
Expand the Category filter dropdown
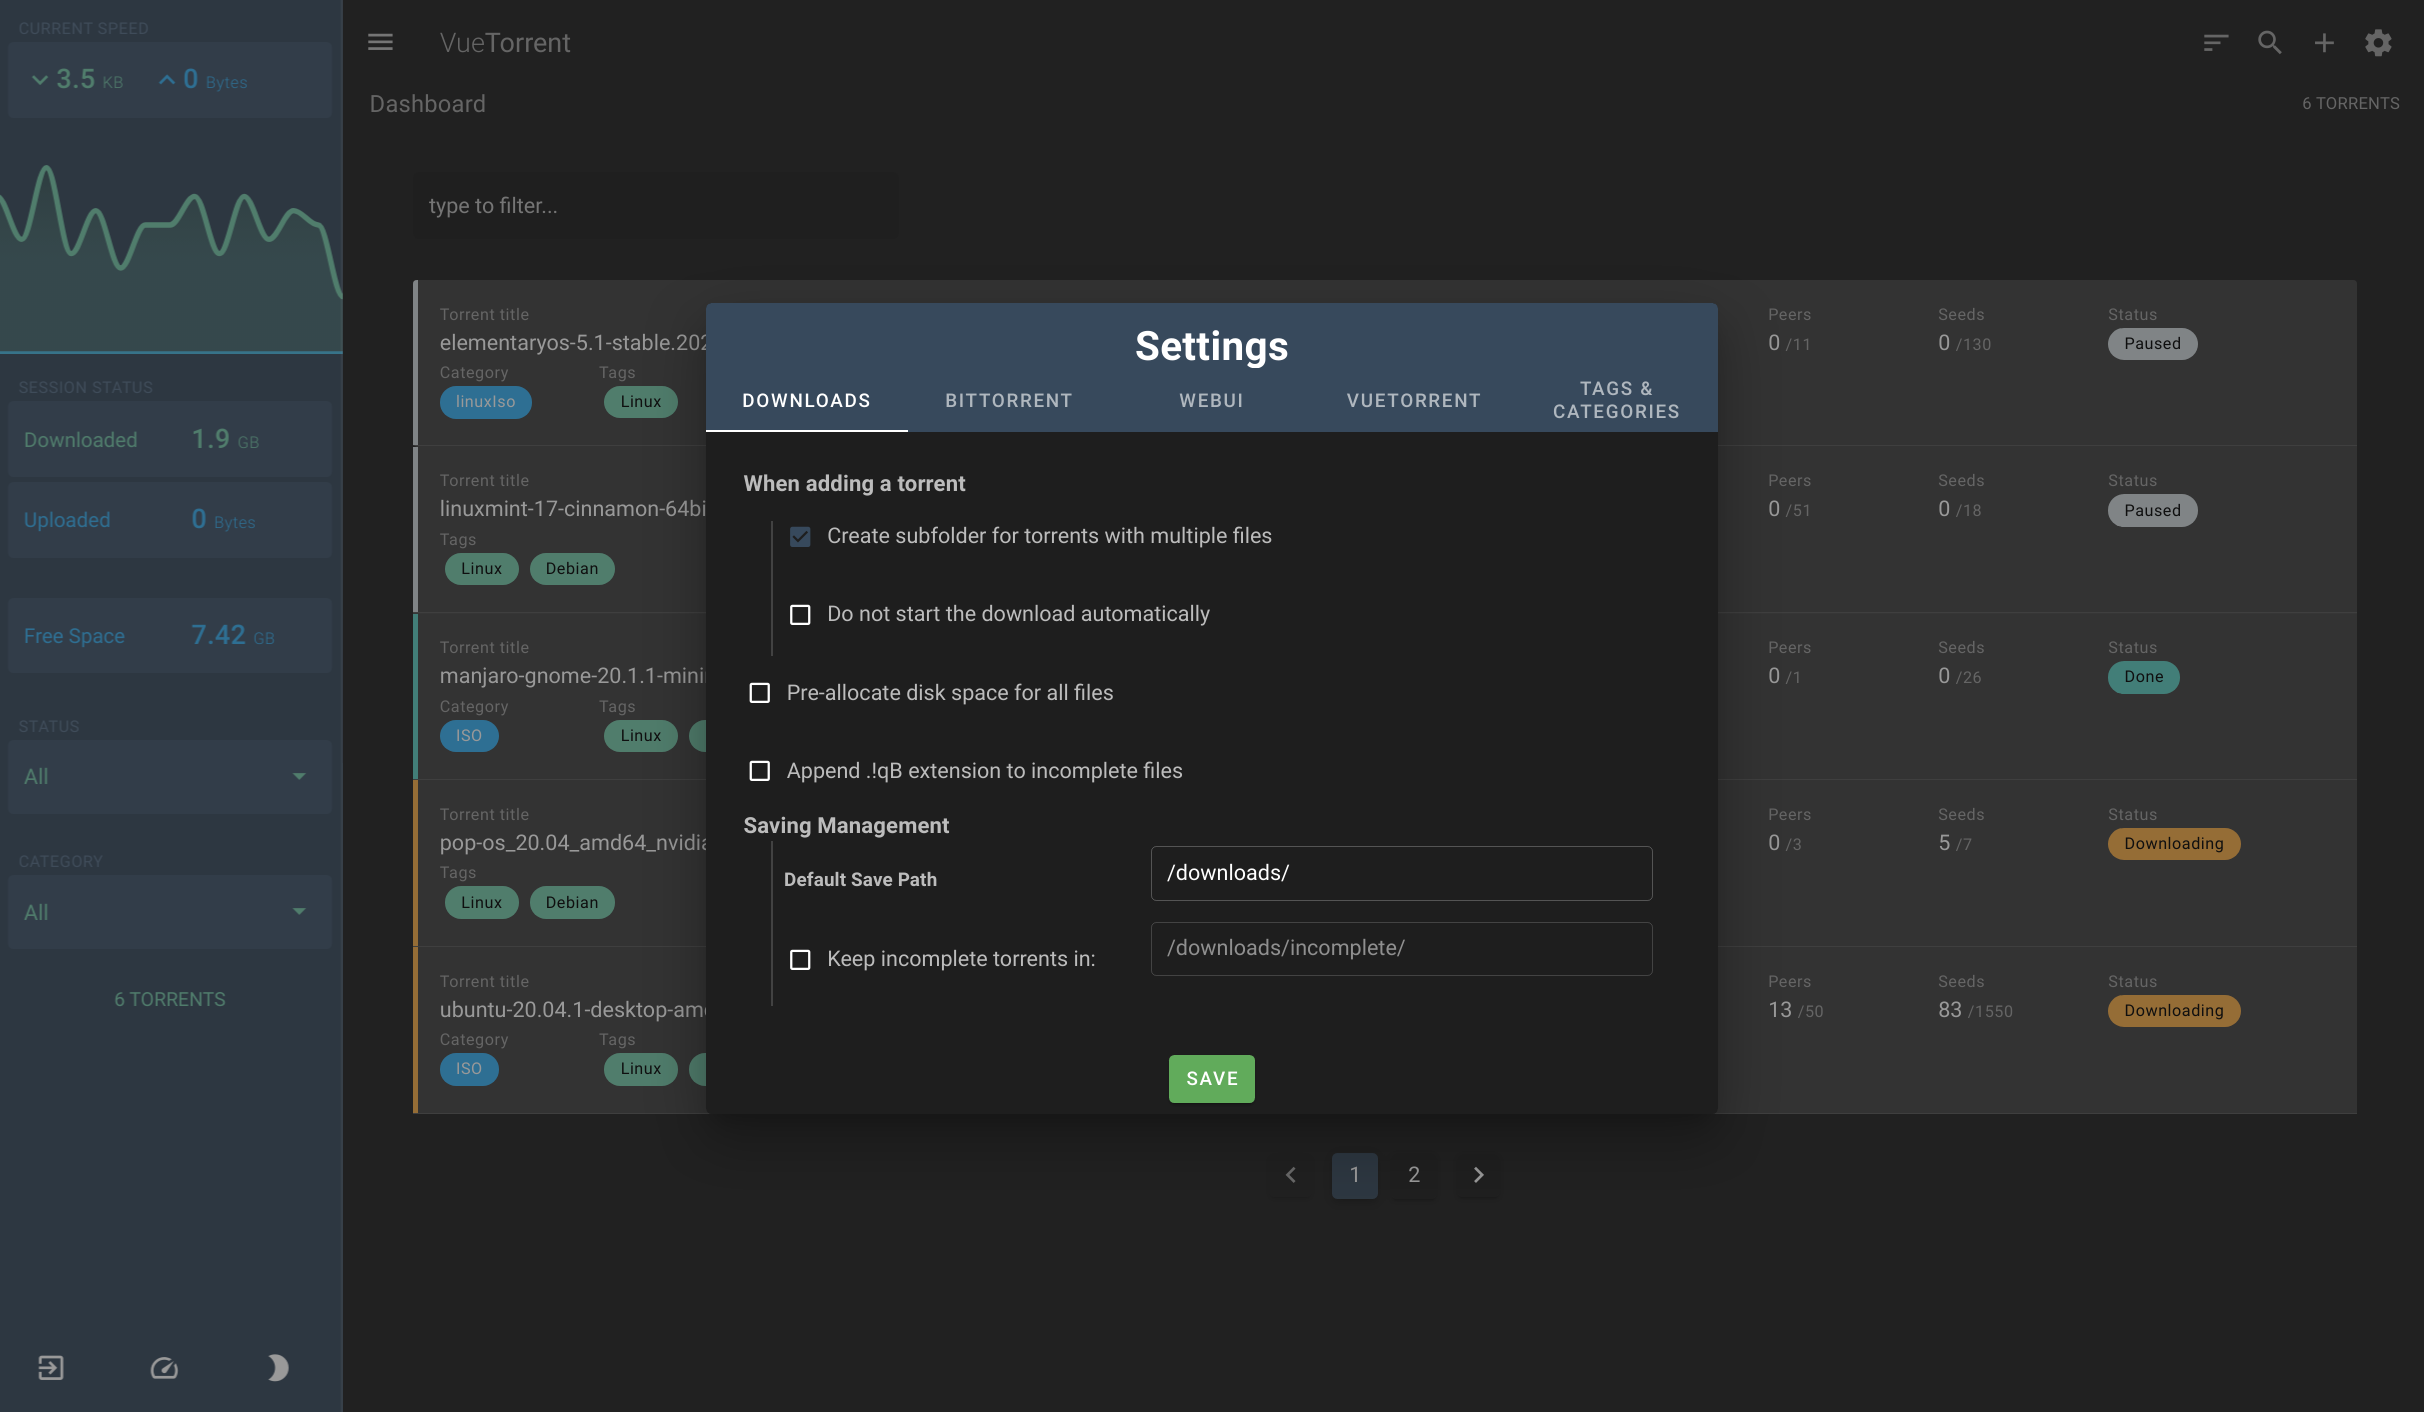pos(170,912)
